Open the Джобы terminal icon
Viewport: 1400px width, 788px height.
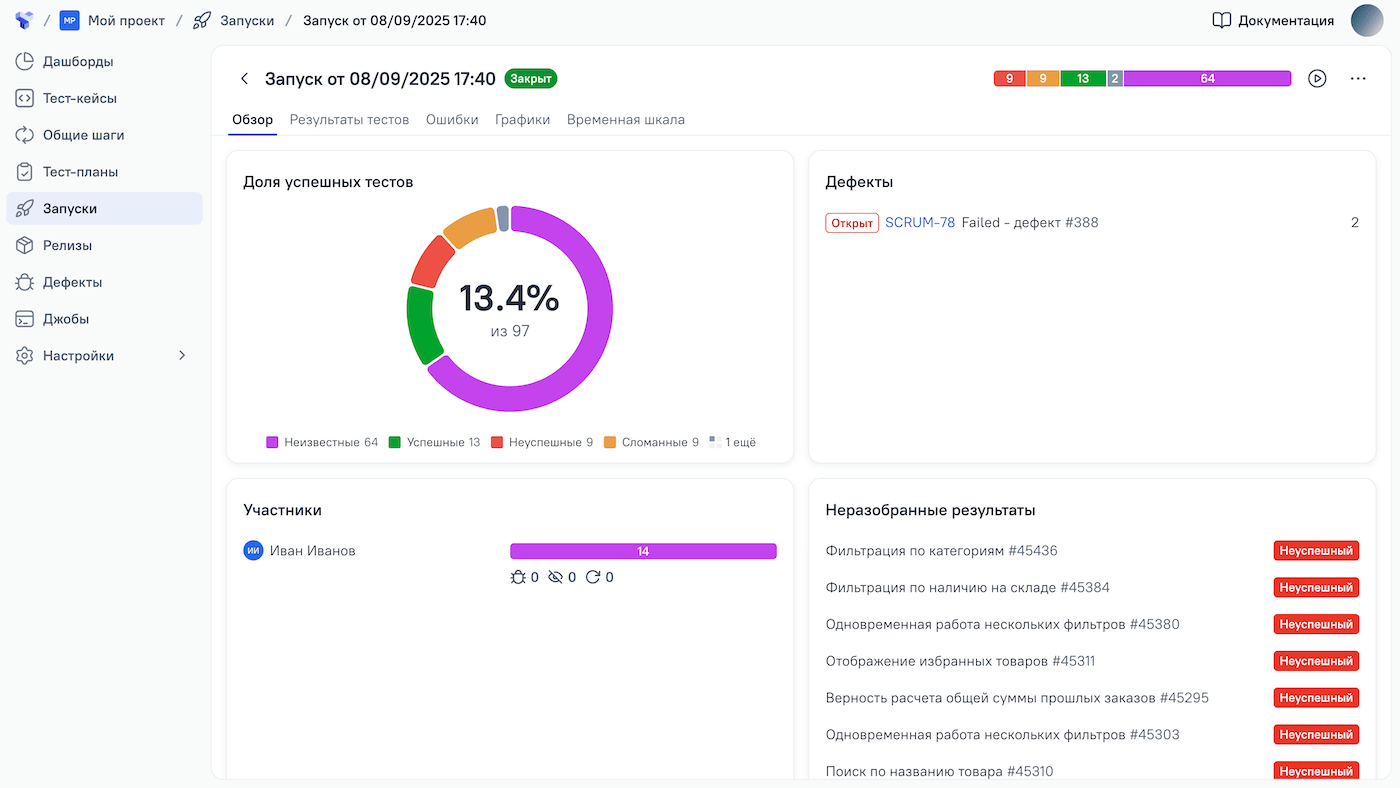[x=26, y=318]
